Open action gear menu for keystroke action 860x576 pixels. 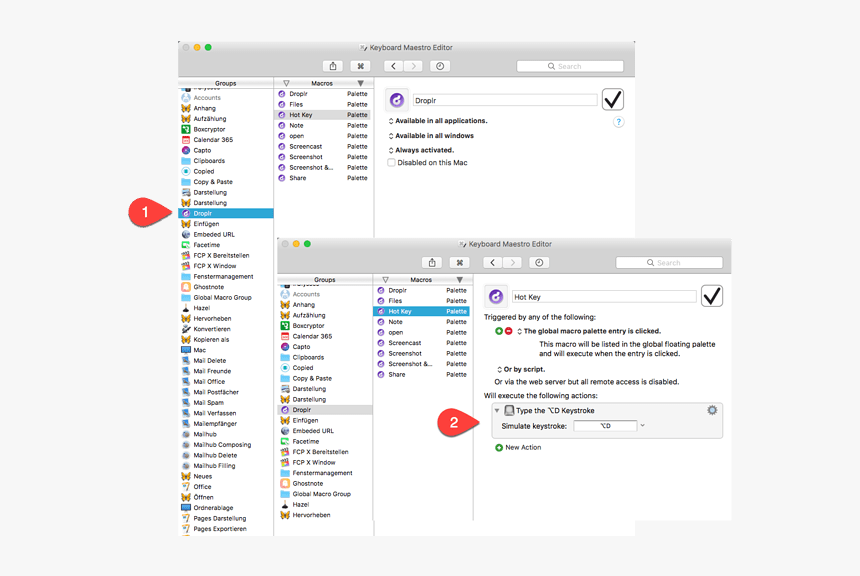click(x=712, y=410)
